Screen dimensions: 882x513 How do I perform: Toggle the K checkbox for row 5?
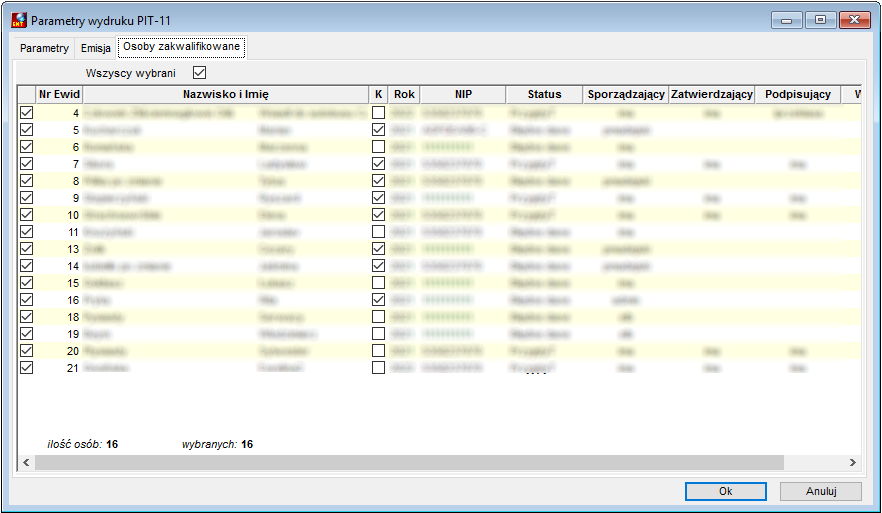coord(379,129)
